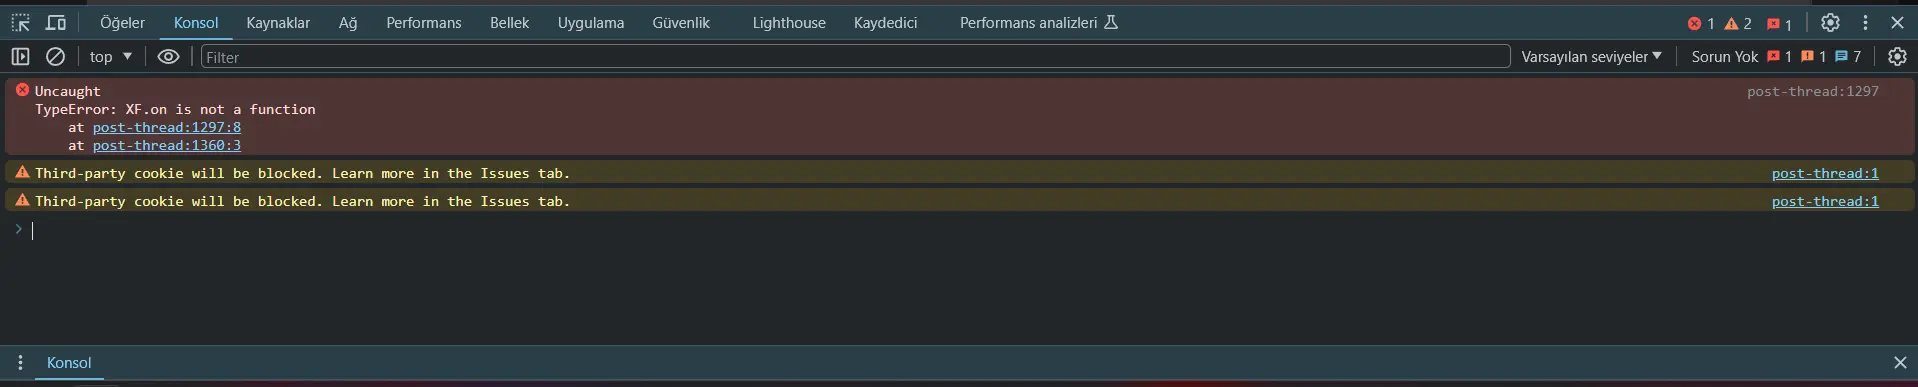Click the orange issue flag count
The height and width of the screenshot is (387, 1918).
tap(1813, 57)
